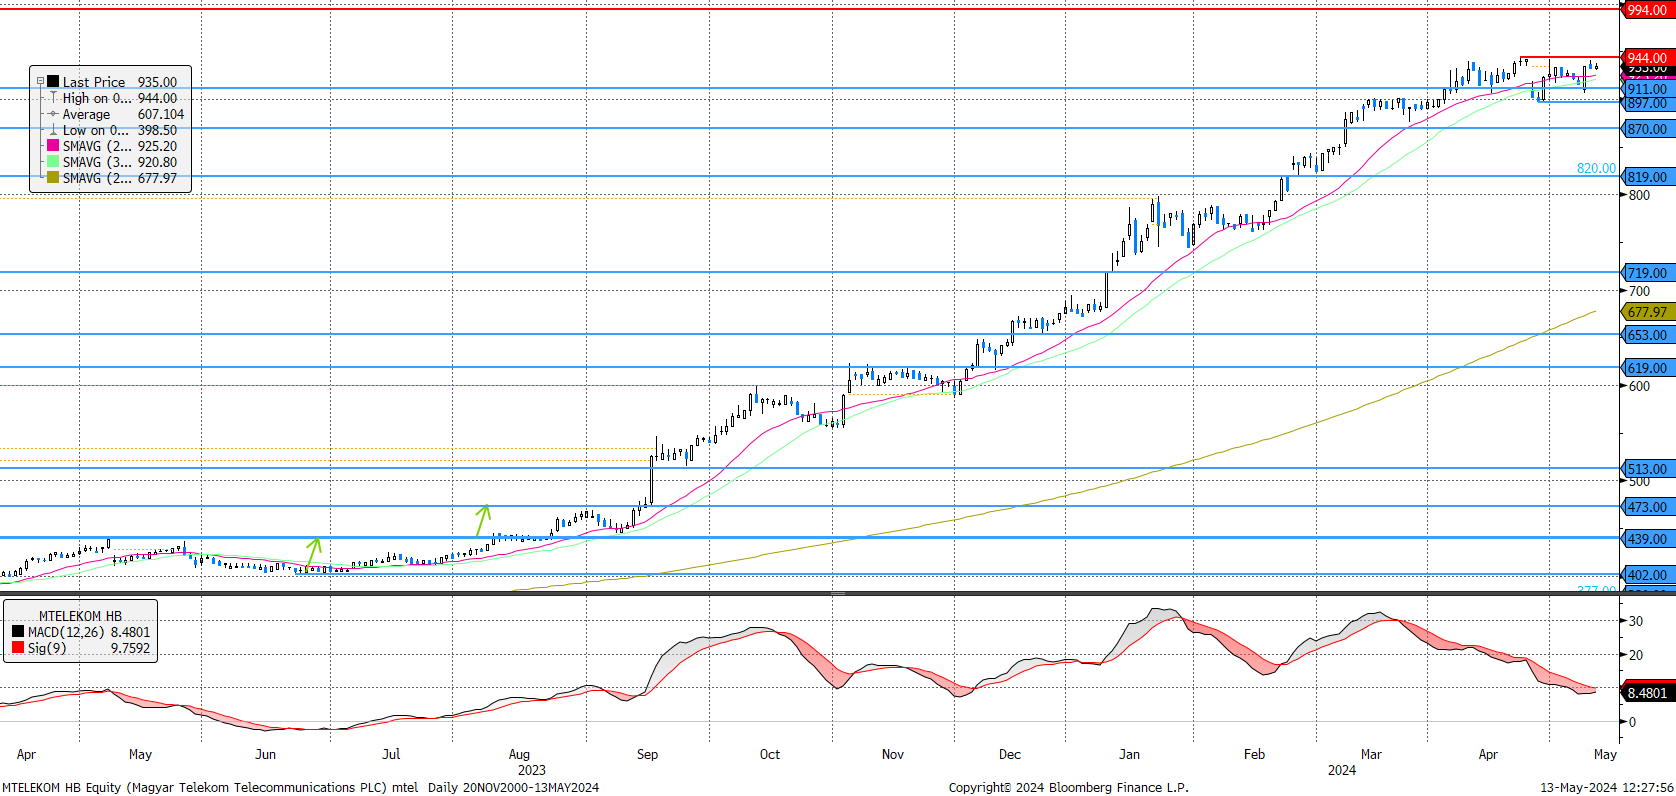Click the olive SMAVG color swatch
The height and width of the screenshot is (796, 1676).
tap(53, 178)
